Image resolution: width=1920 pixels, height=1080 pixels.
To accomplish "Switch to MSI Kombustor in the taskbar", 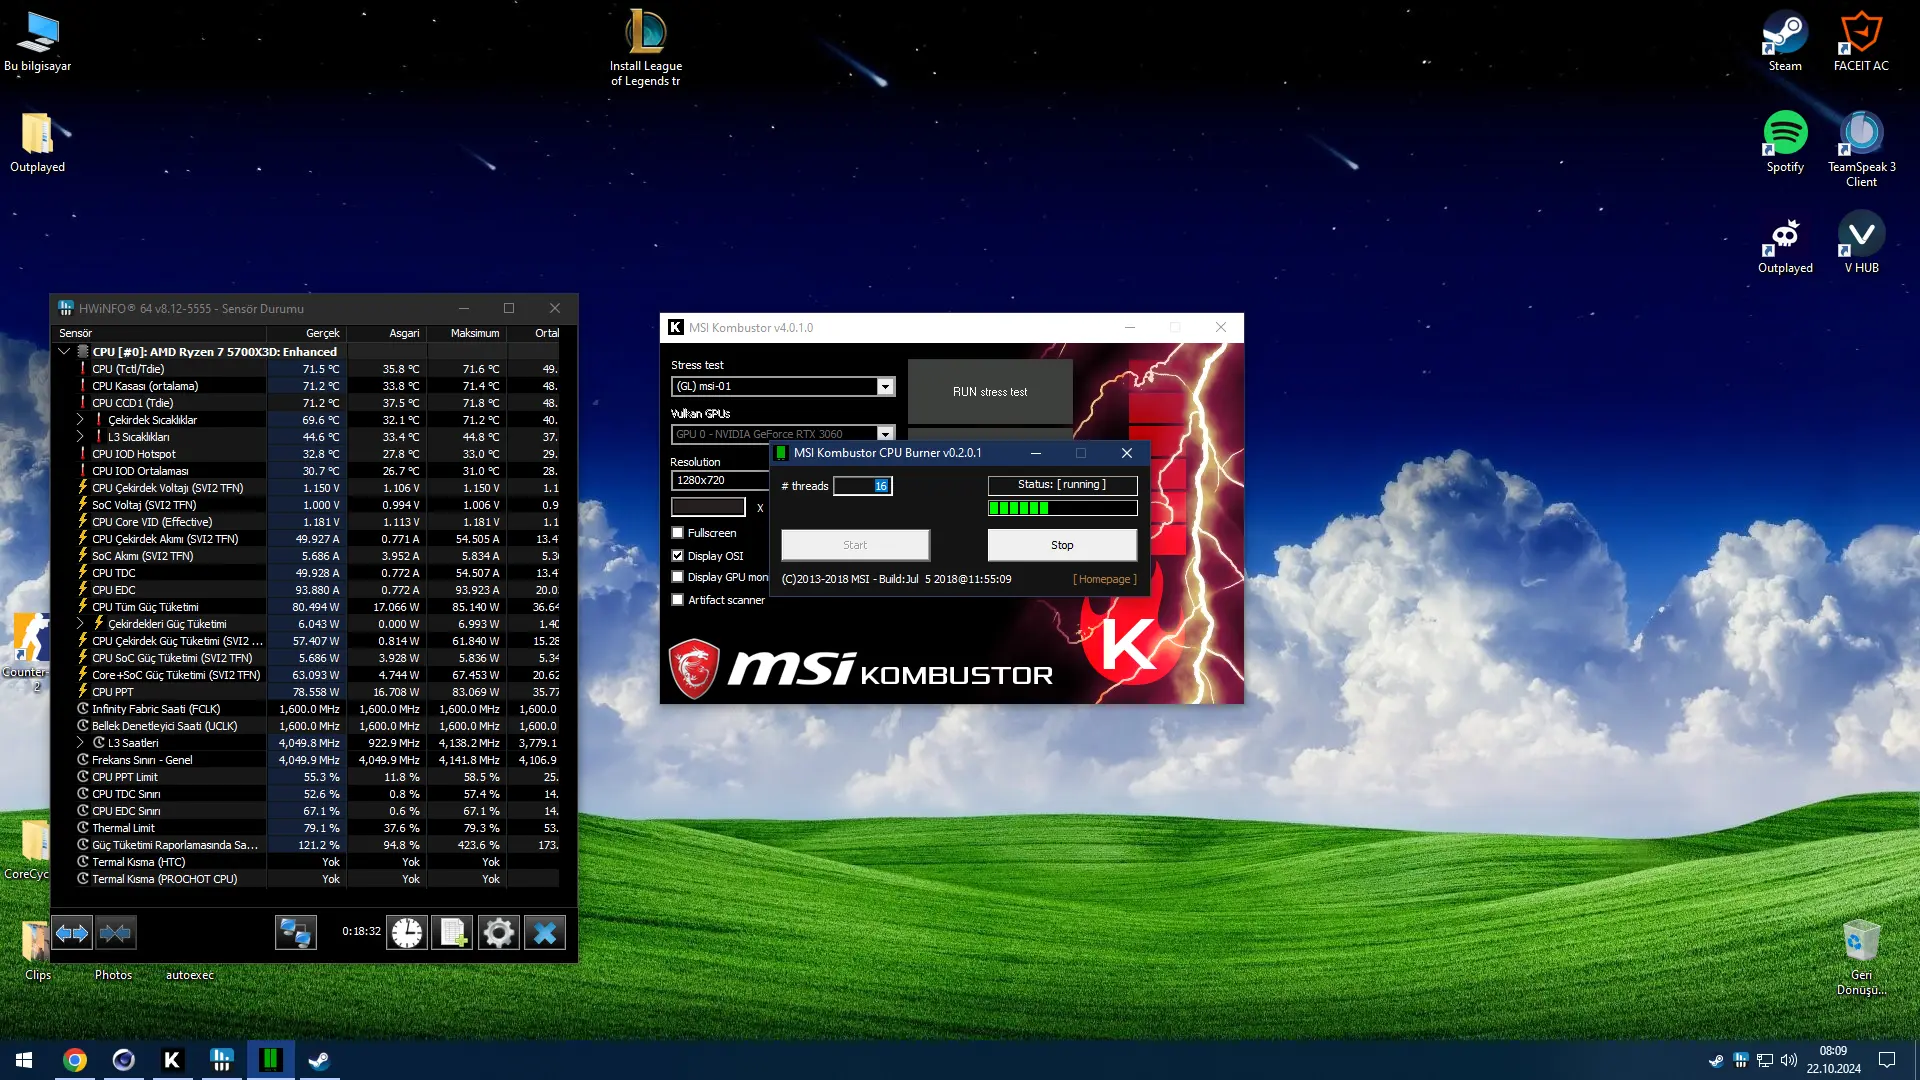I will [172, 1060].
